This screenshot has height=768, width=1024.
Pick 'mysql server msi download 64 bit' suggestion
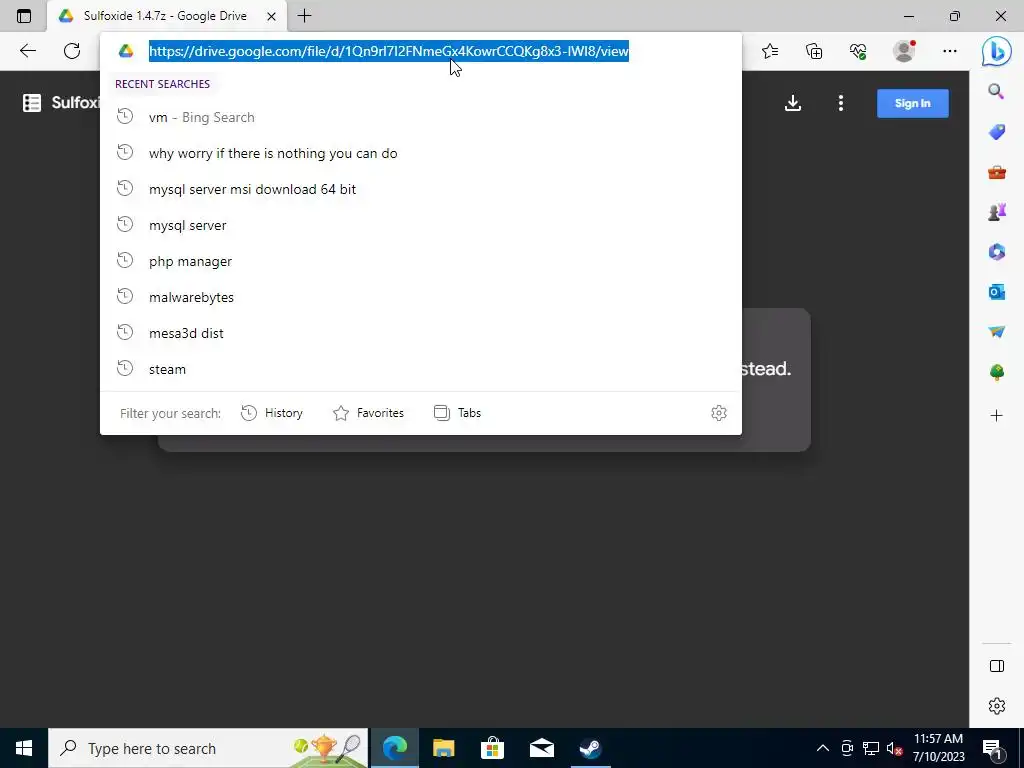pyautogui.click(x=421, y=189)
